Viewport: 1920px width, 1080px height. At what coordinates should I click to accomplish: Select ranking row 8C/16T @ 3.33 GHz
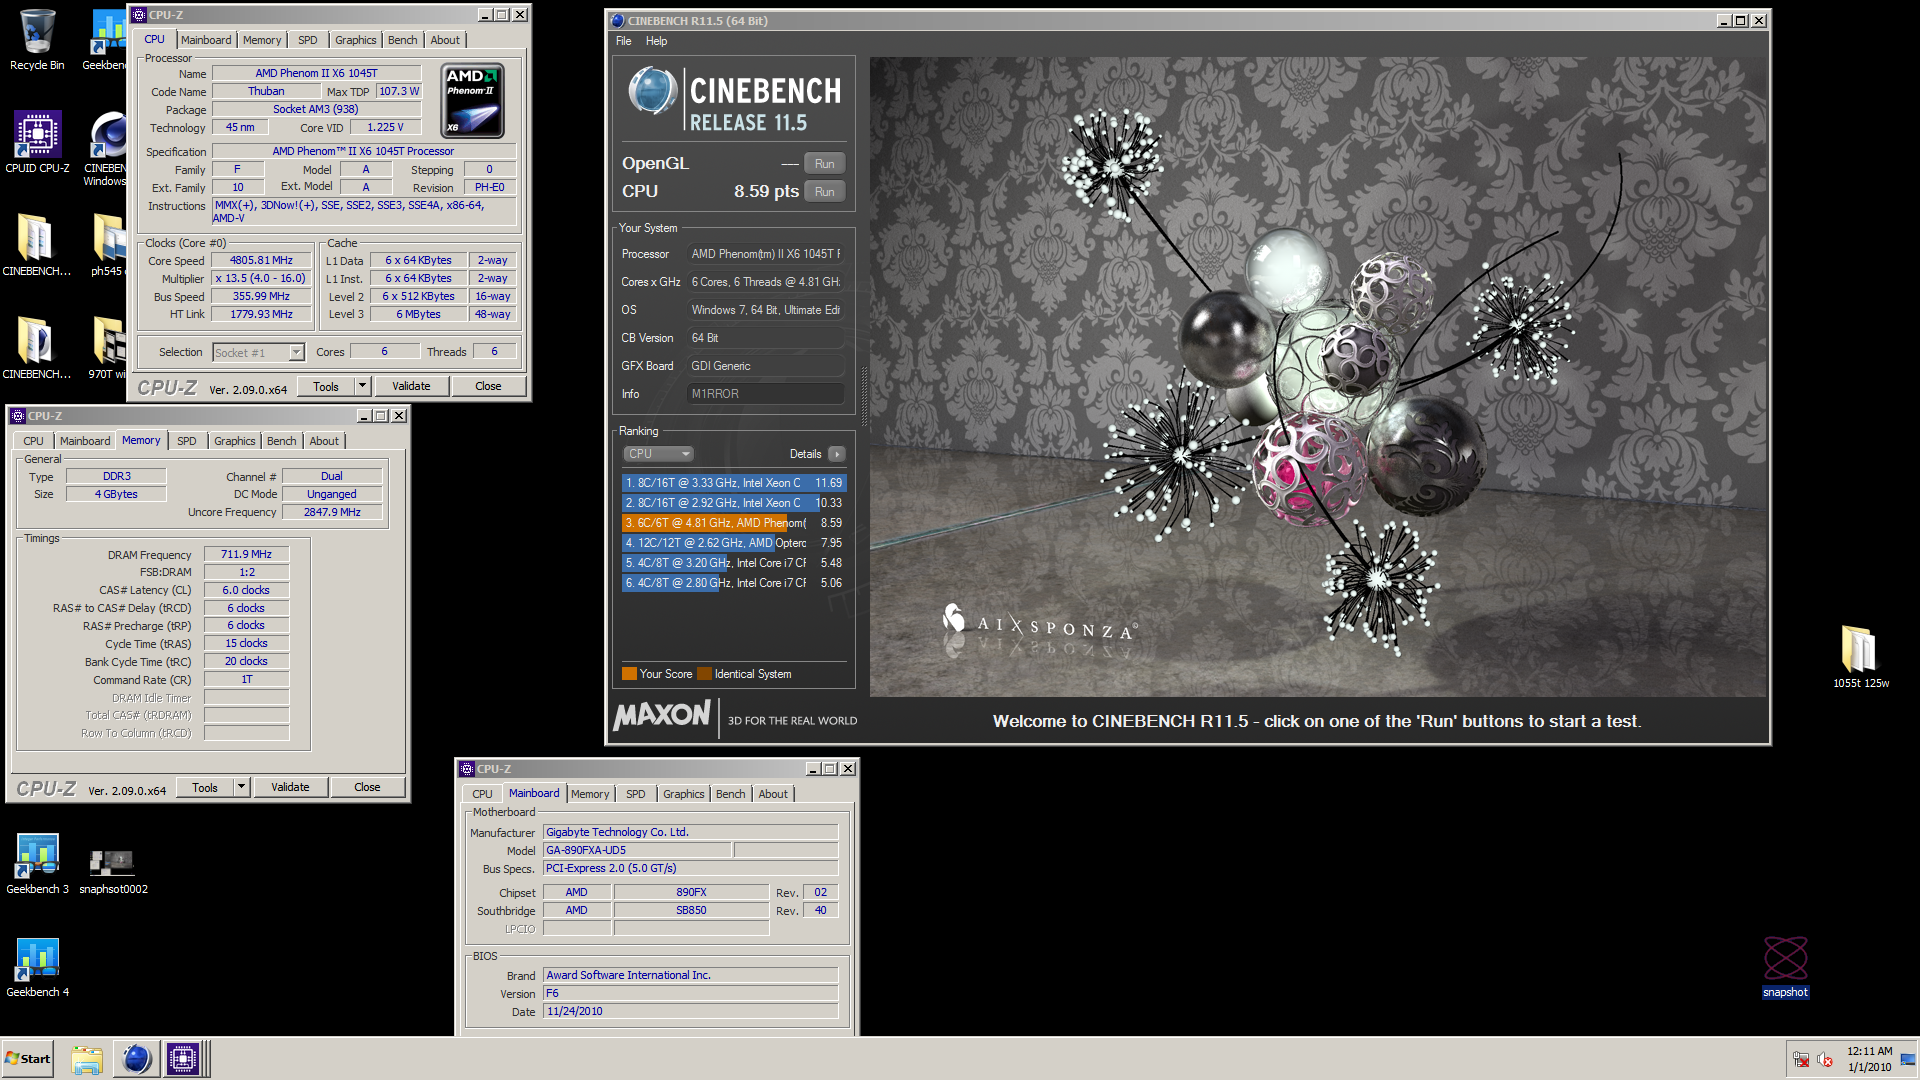[734, 483]
